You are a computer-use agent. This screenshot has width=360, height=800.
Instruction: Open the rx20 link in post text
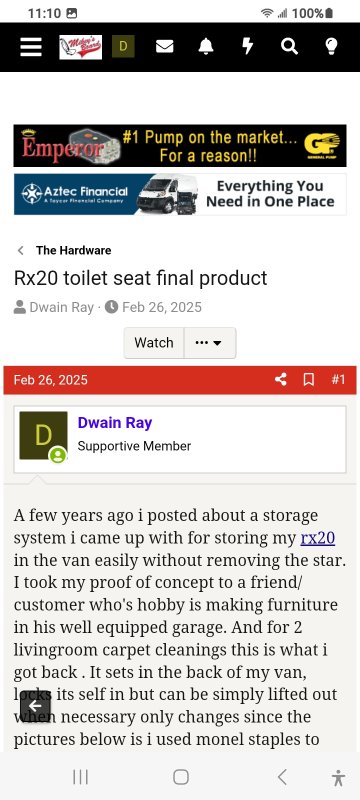point(318,538)
